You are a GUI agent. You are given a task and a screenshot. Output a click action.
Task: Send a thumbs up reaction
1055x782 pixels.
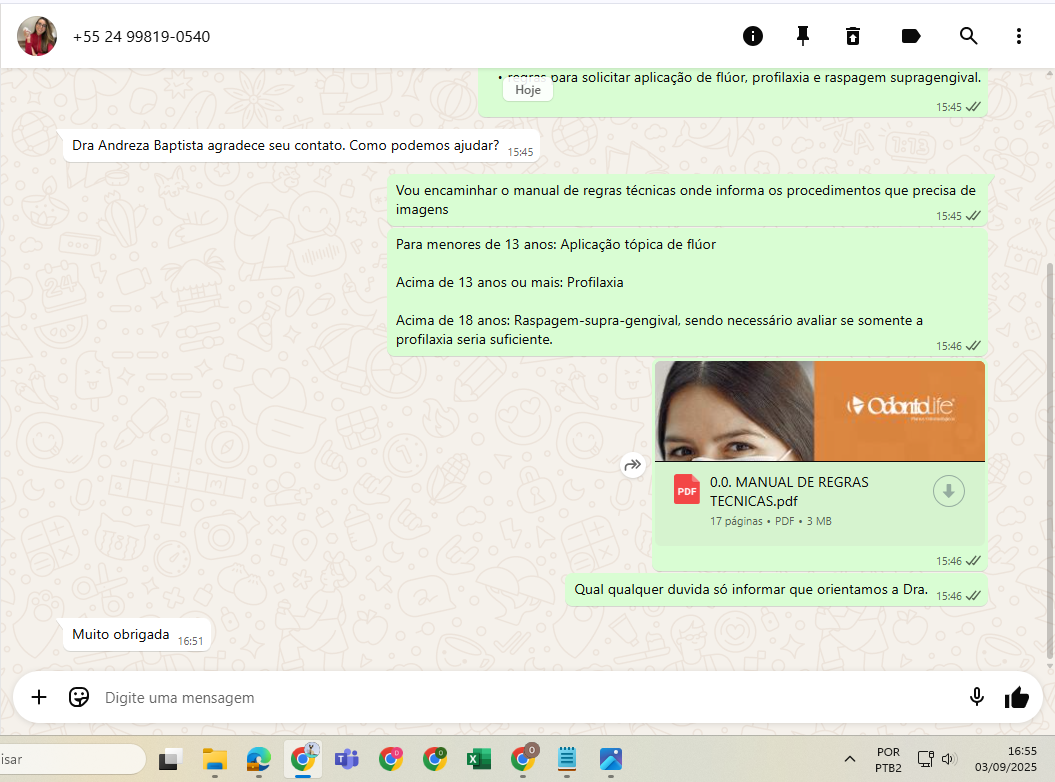tap(1016, 698)
